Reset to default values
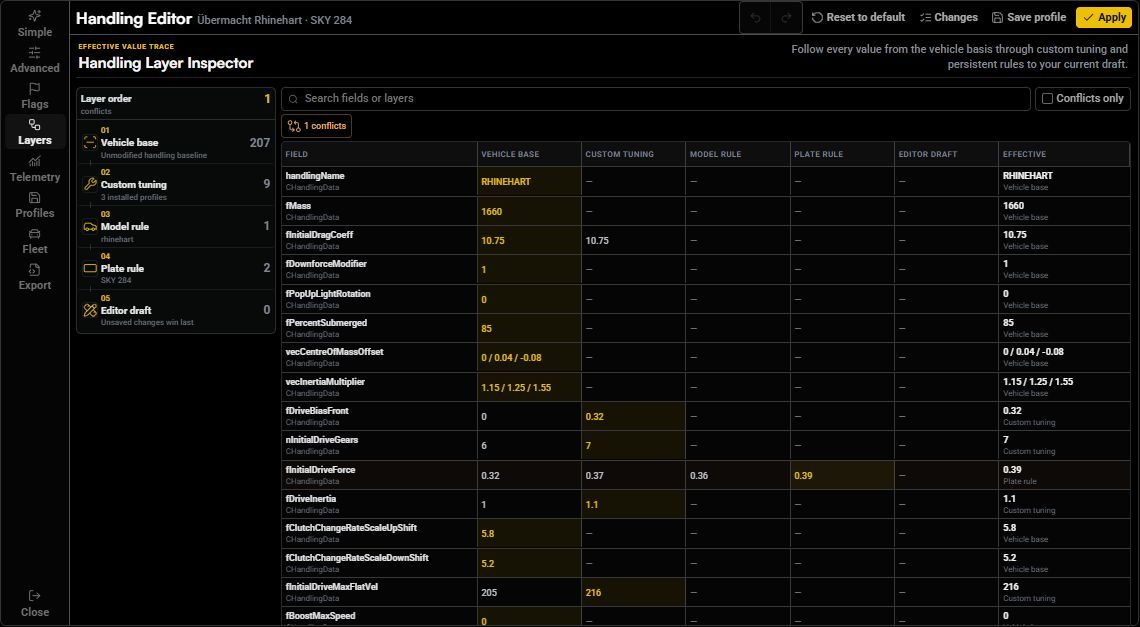1140x627 pixels. [858, 17]
